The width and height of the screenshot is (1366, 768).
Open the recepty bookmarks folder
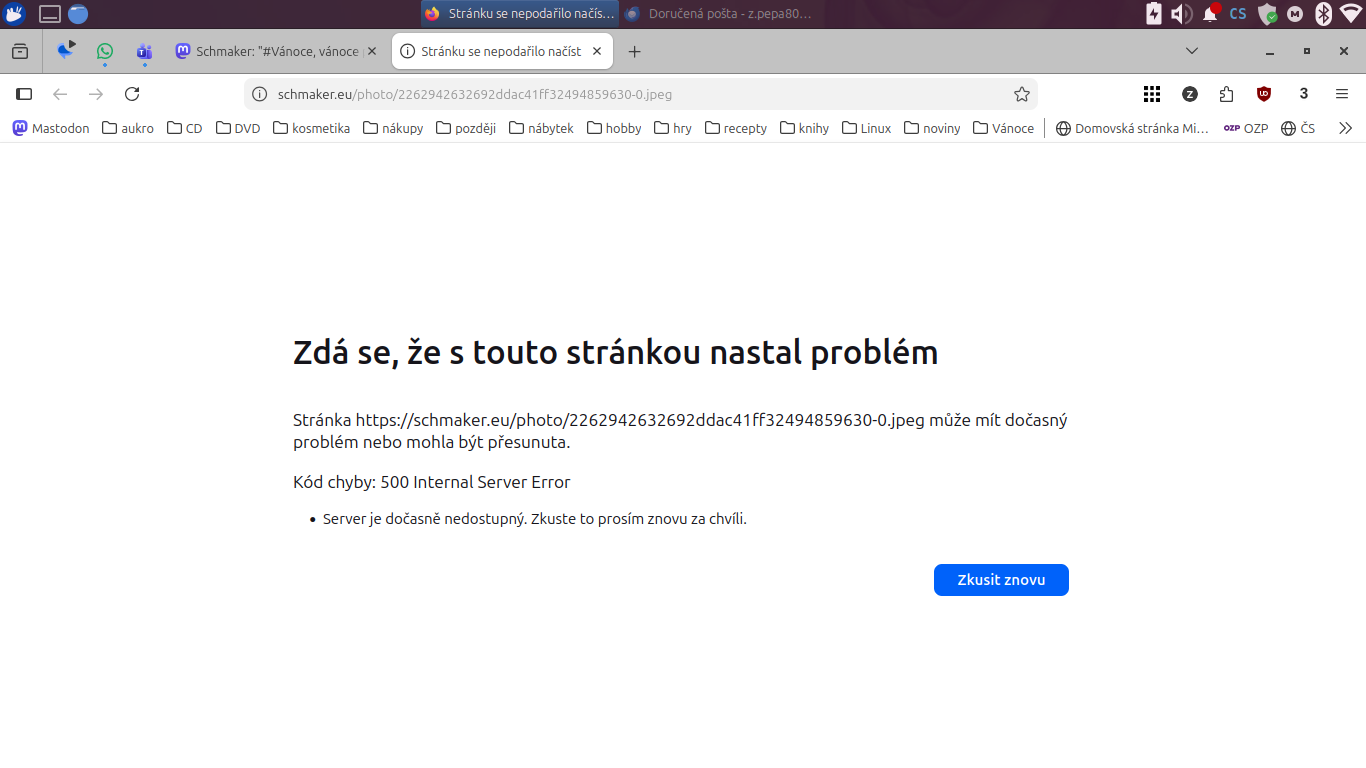pyautogui.click(x=736, y=128)
